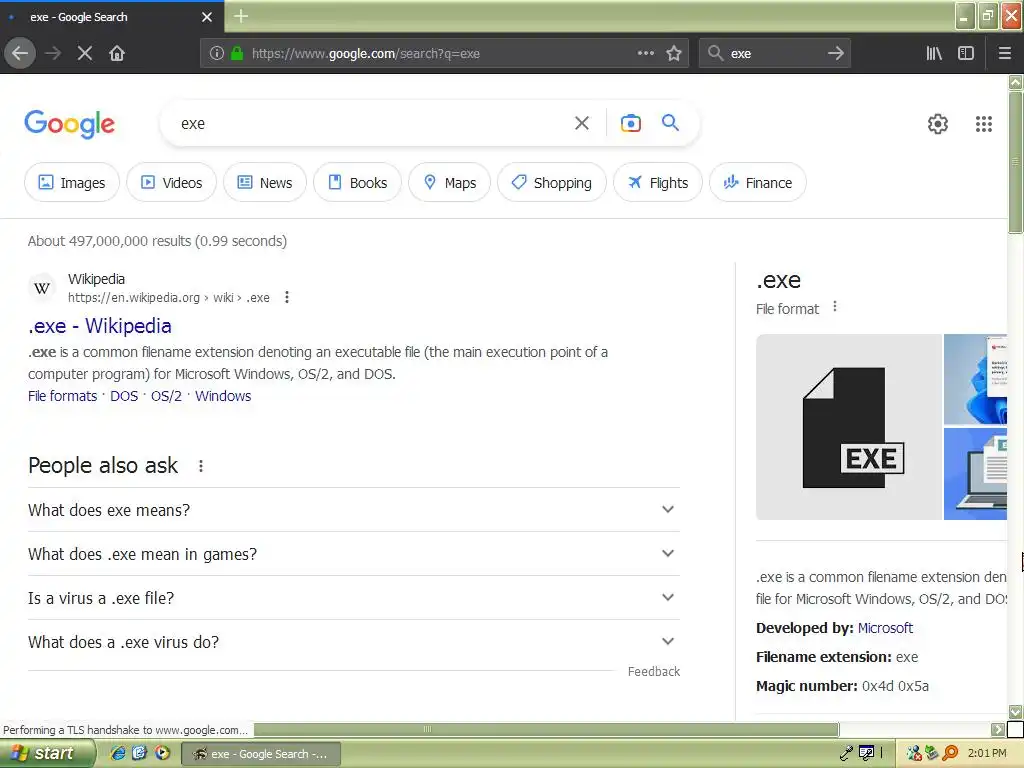Expand "What does a .exe virus do?"
Image resolution: width=1024 pixels, height=768 pixels.
tap(353, 642)
